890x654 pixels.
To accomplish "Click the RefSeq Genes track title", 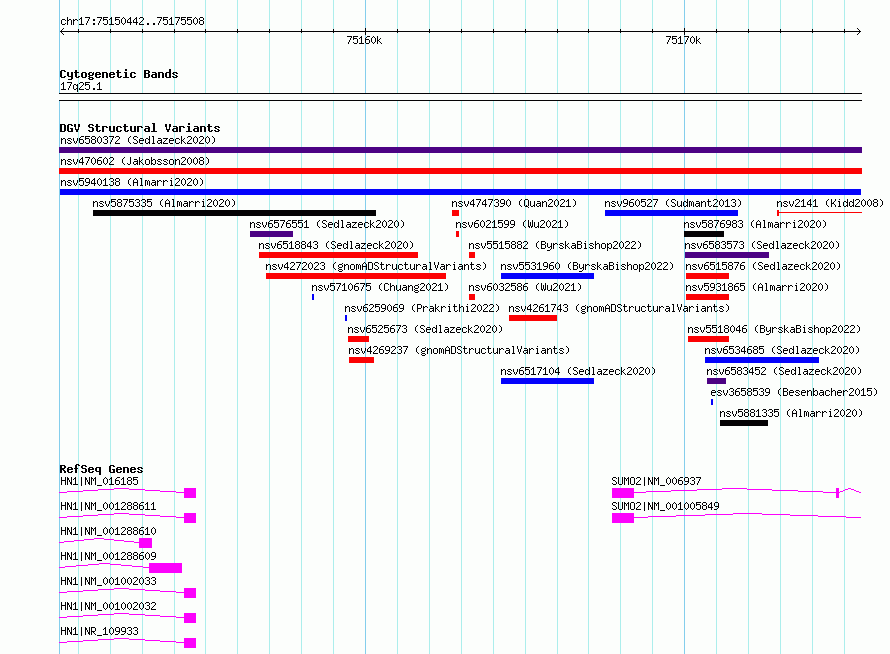I will (102, 469).
